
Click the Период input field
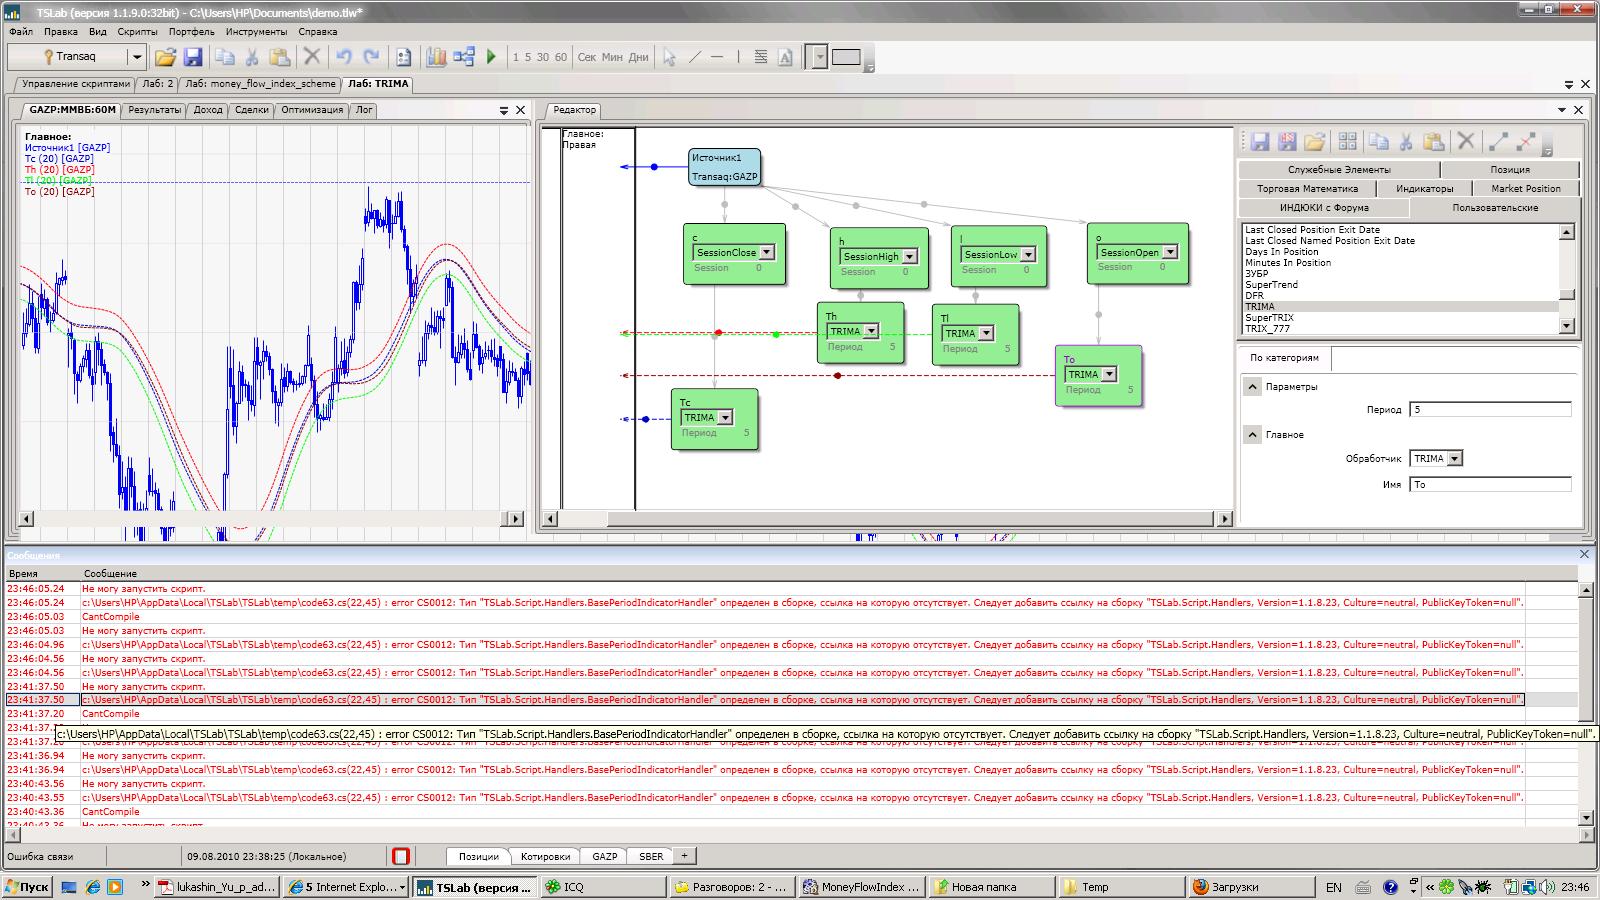point(1489,410)
